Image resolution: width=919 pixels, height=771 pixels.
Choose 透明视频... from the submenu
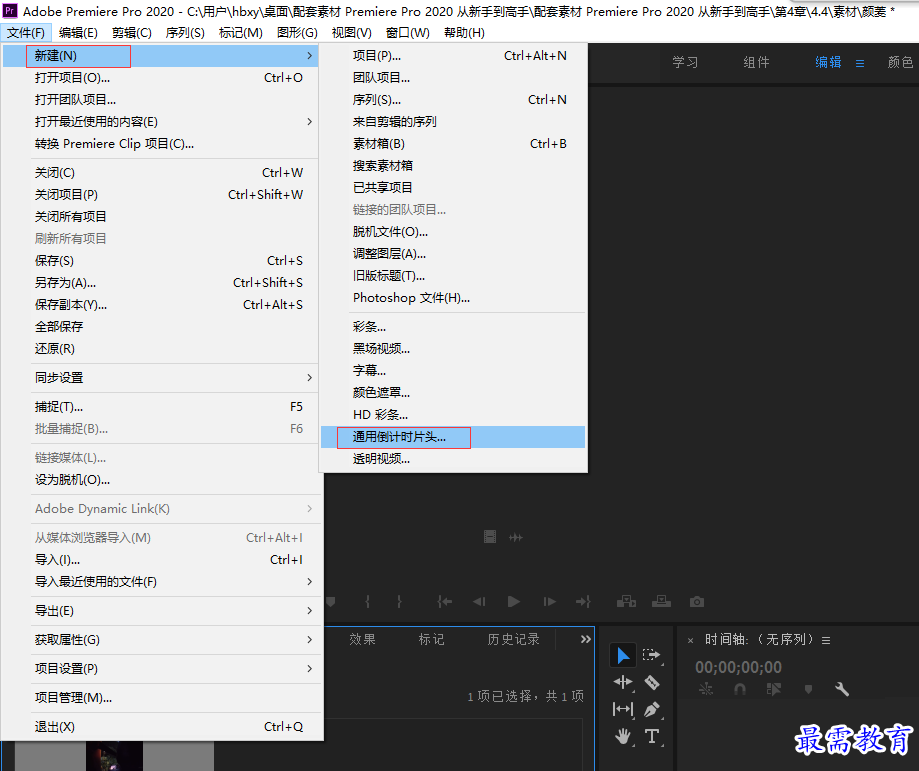(x=453, y=459)
